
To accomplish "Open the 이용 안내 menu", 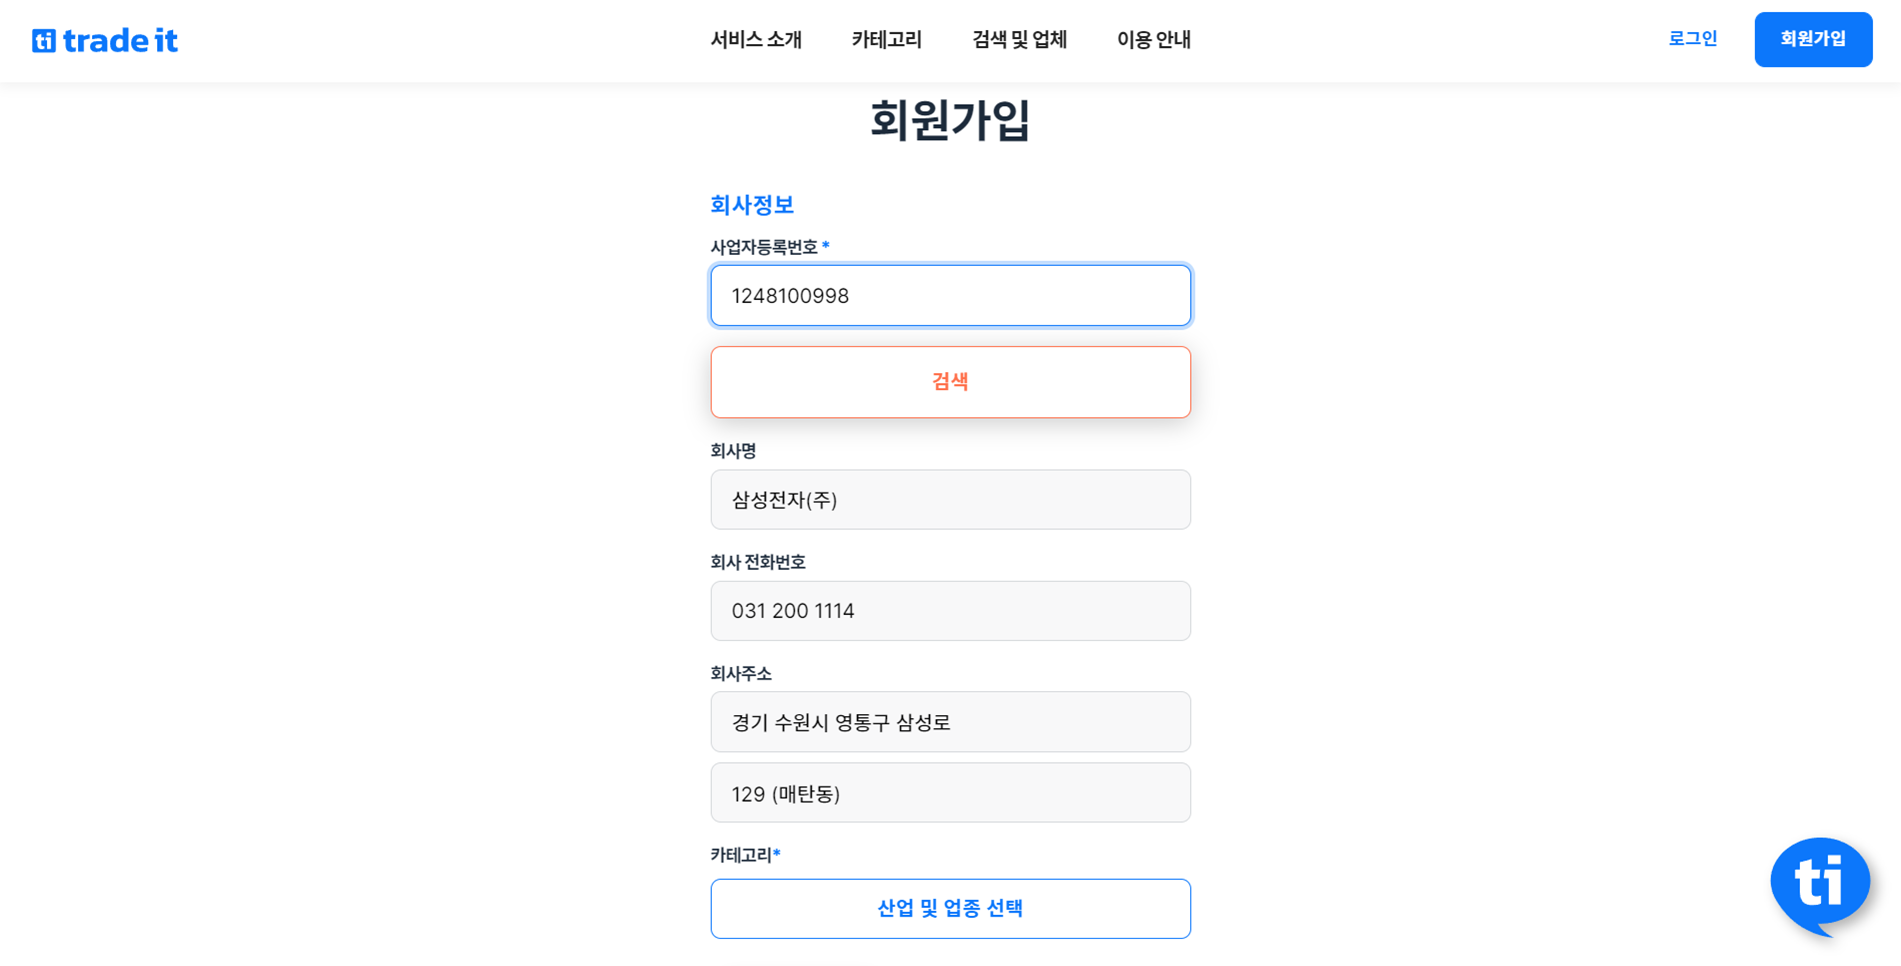I will click(1153, 40).
